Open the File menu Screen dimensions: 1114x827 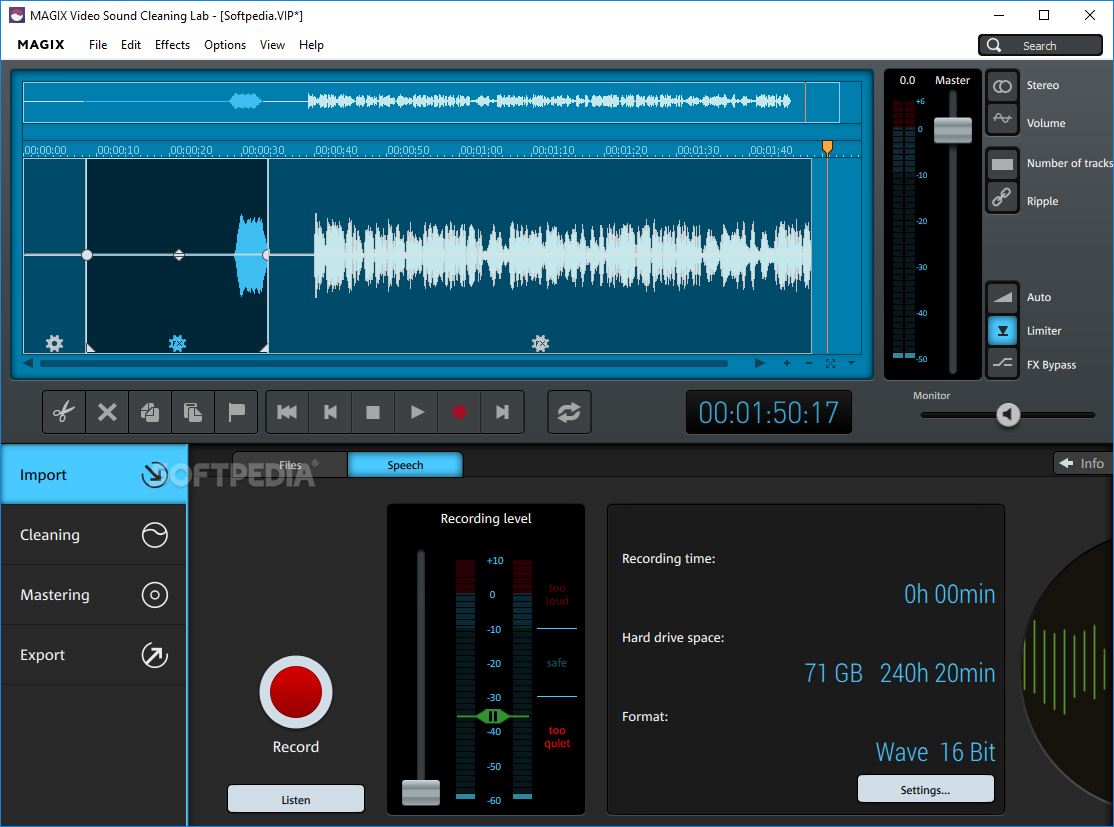click(98, 45)
